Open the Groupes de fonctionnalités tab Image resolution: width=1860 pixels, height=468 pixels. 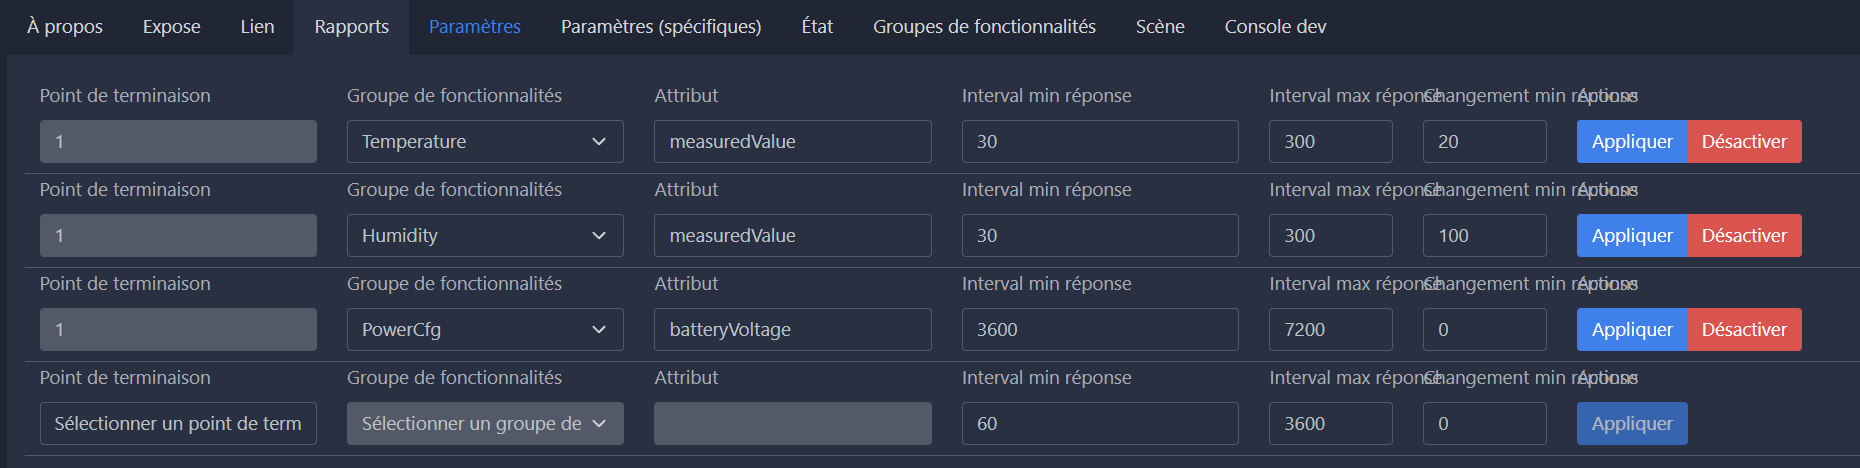(x=984, y=27)
